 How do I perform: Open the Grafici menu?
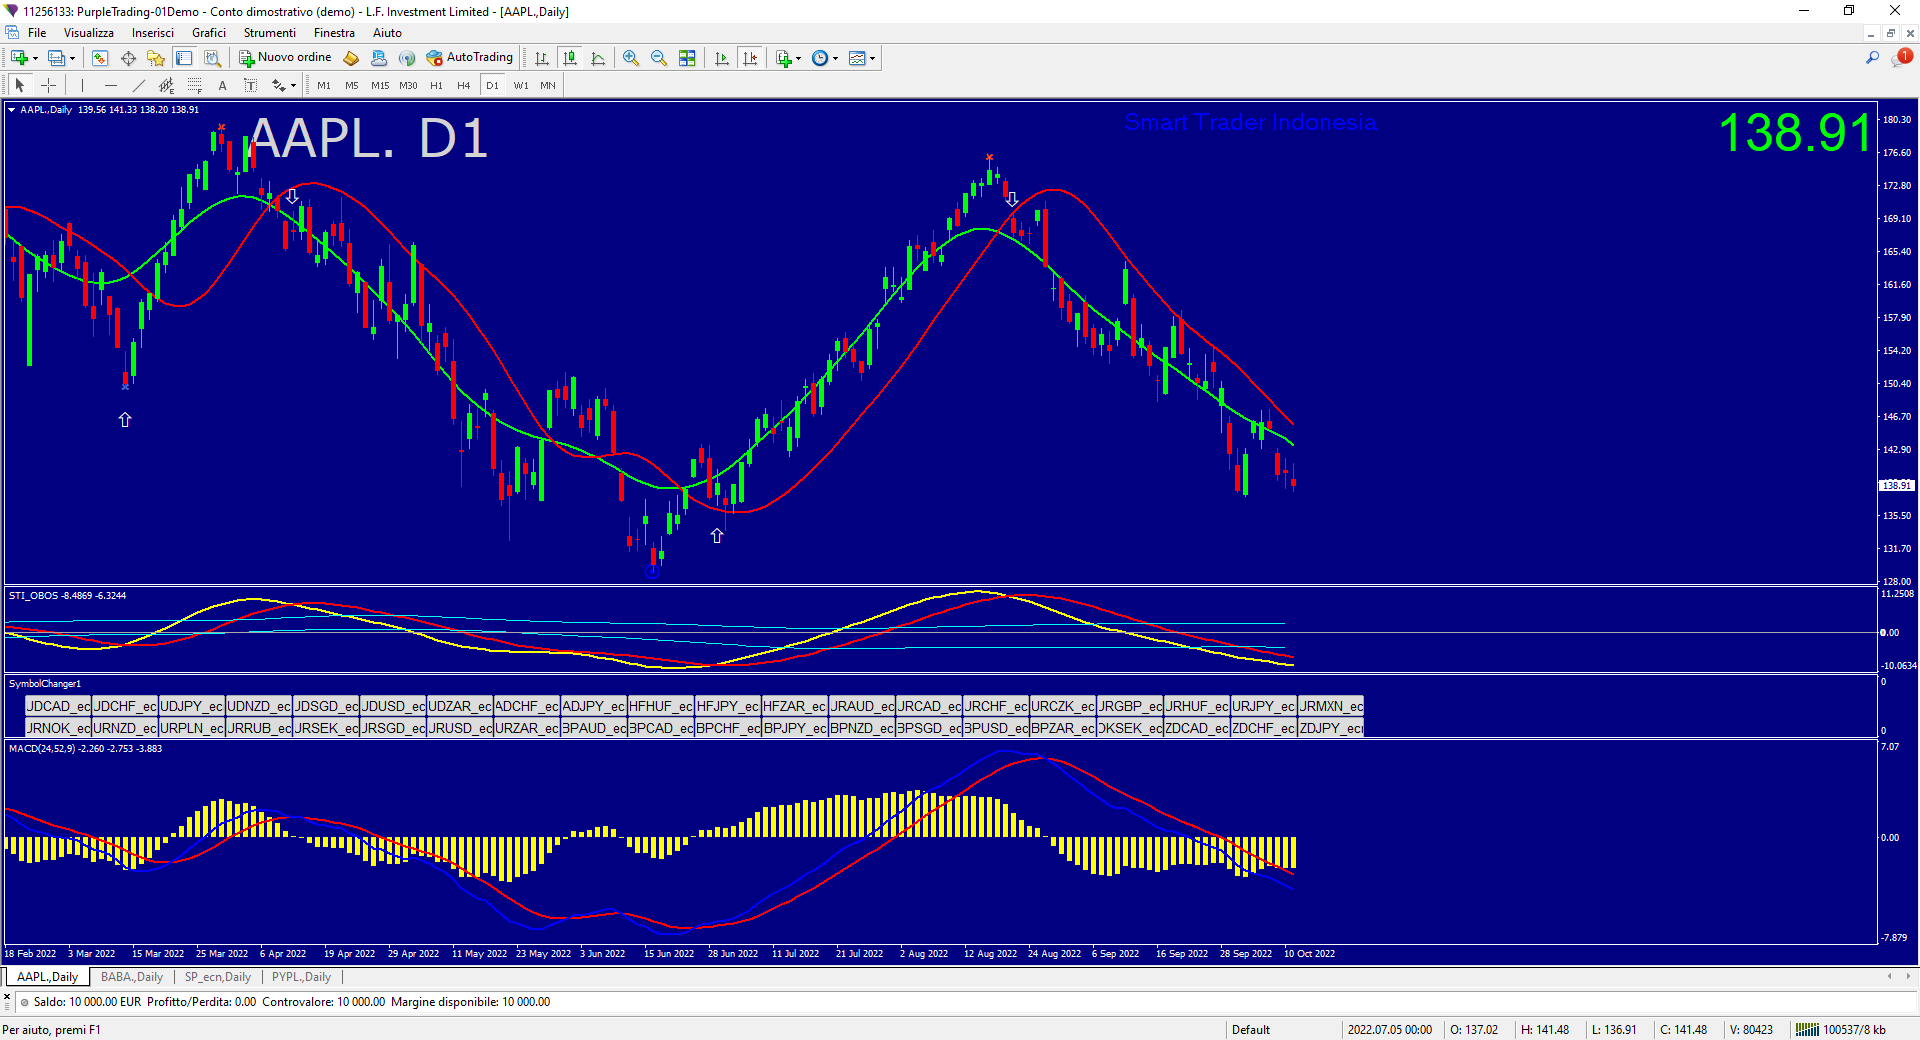click(209, 33)
